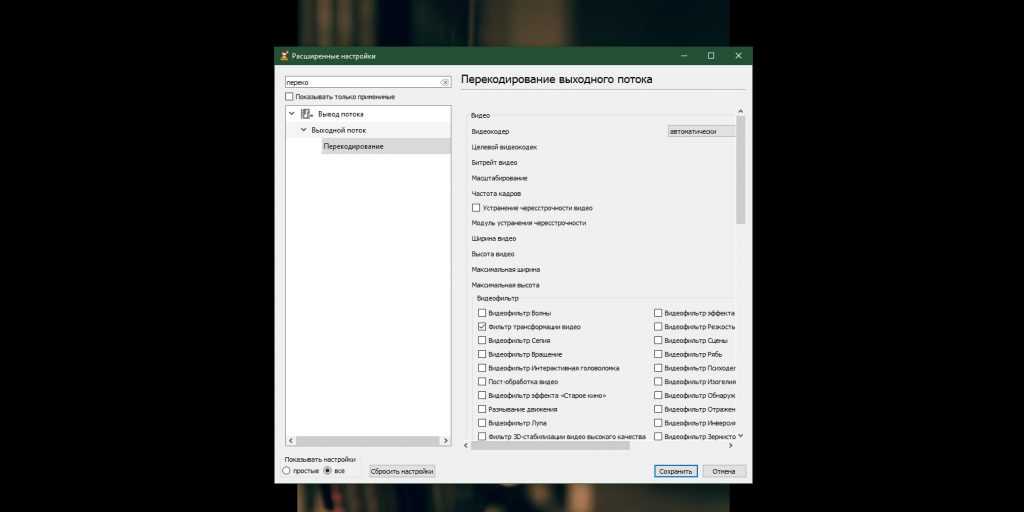This screenshot has width=1024, height=512.
Task: Select Перекодирование in the settings tree
Action: coord(353,147)
